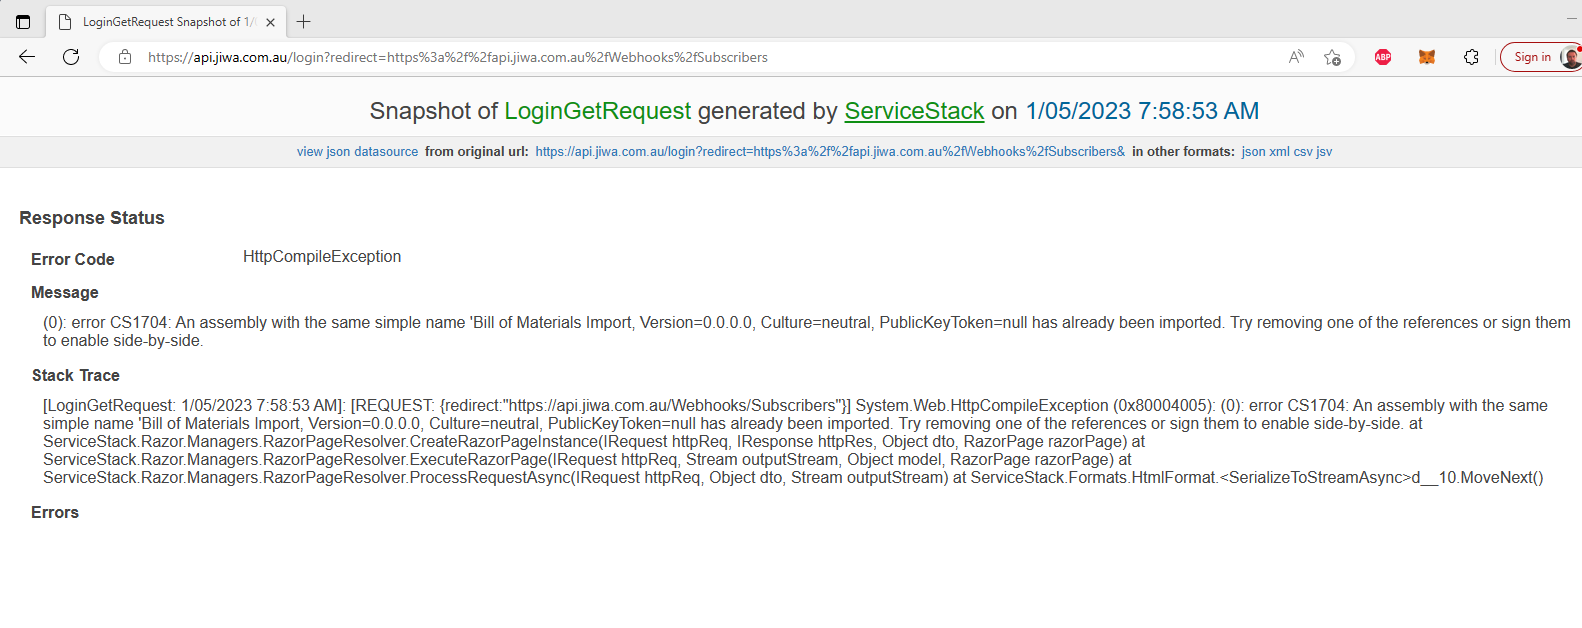This screenshot has height=628, width=1582.
Task: Add this page to favorites
Action: pos(1332,57)
